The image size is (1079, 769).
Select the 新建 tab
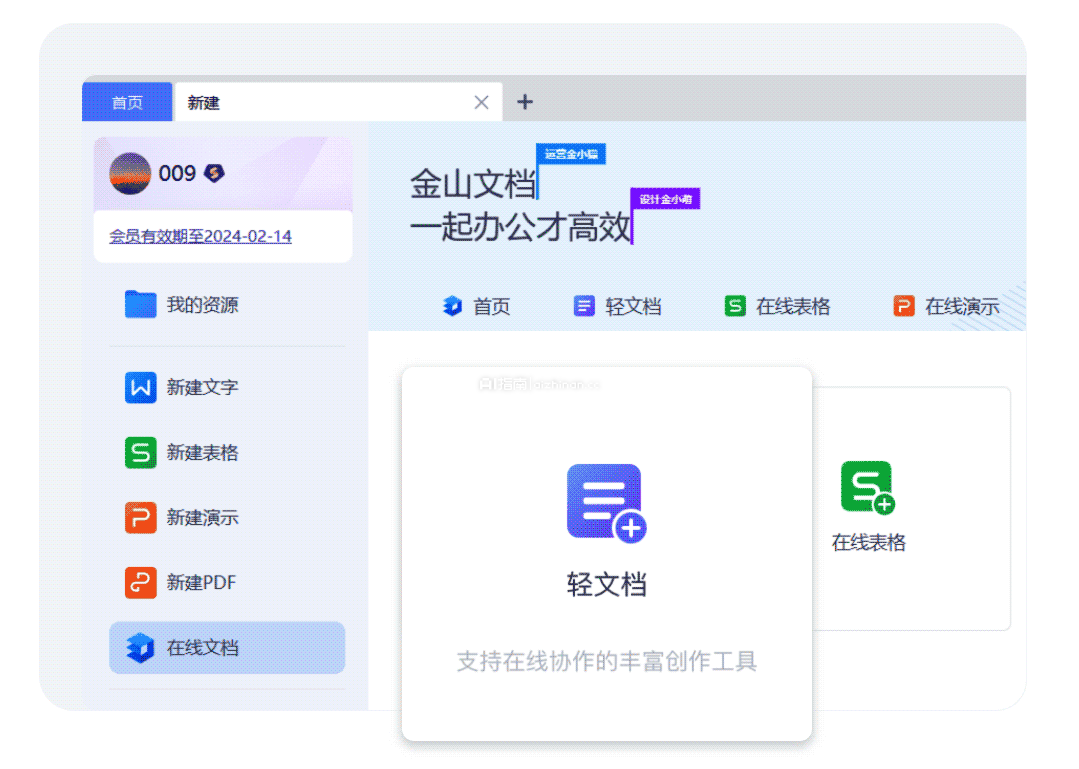(x=338, y=102)
